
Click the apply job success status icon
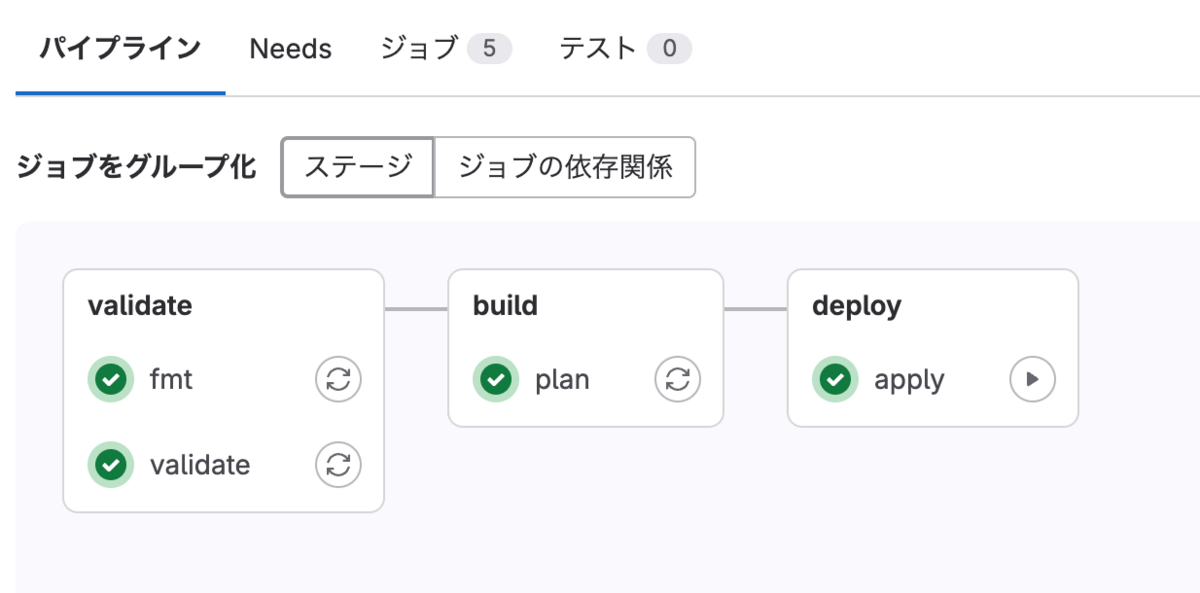835,379
